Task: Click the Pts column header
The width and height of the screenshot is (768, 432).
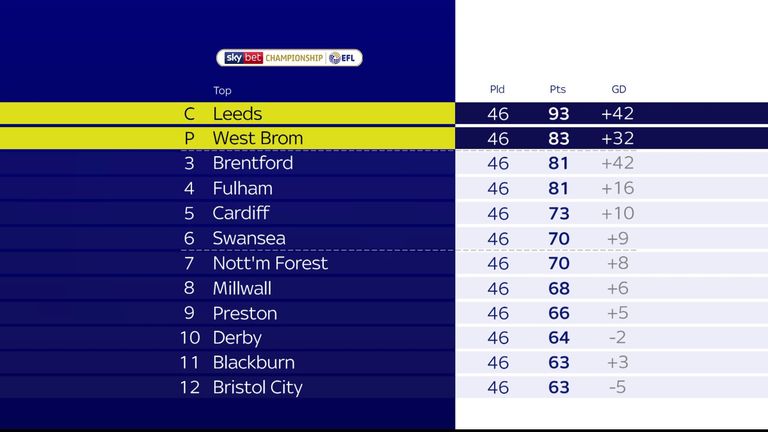Action: tap(558, 89)
